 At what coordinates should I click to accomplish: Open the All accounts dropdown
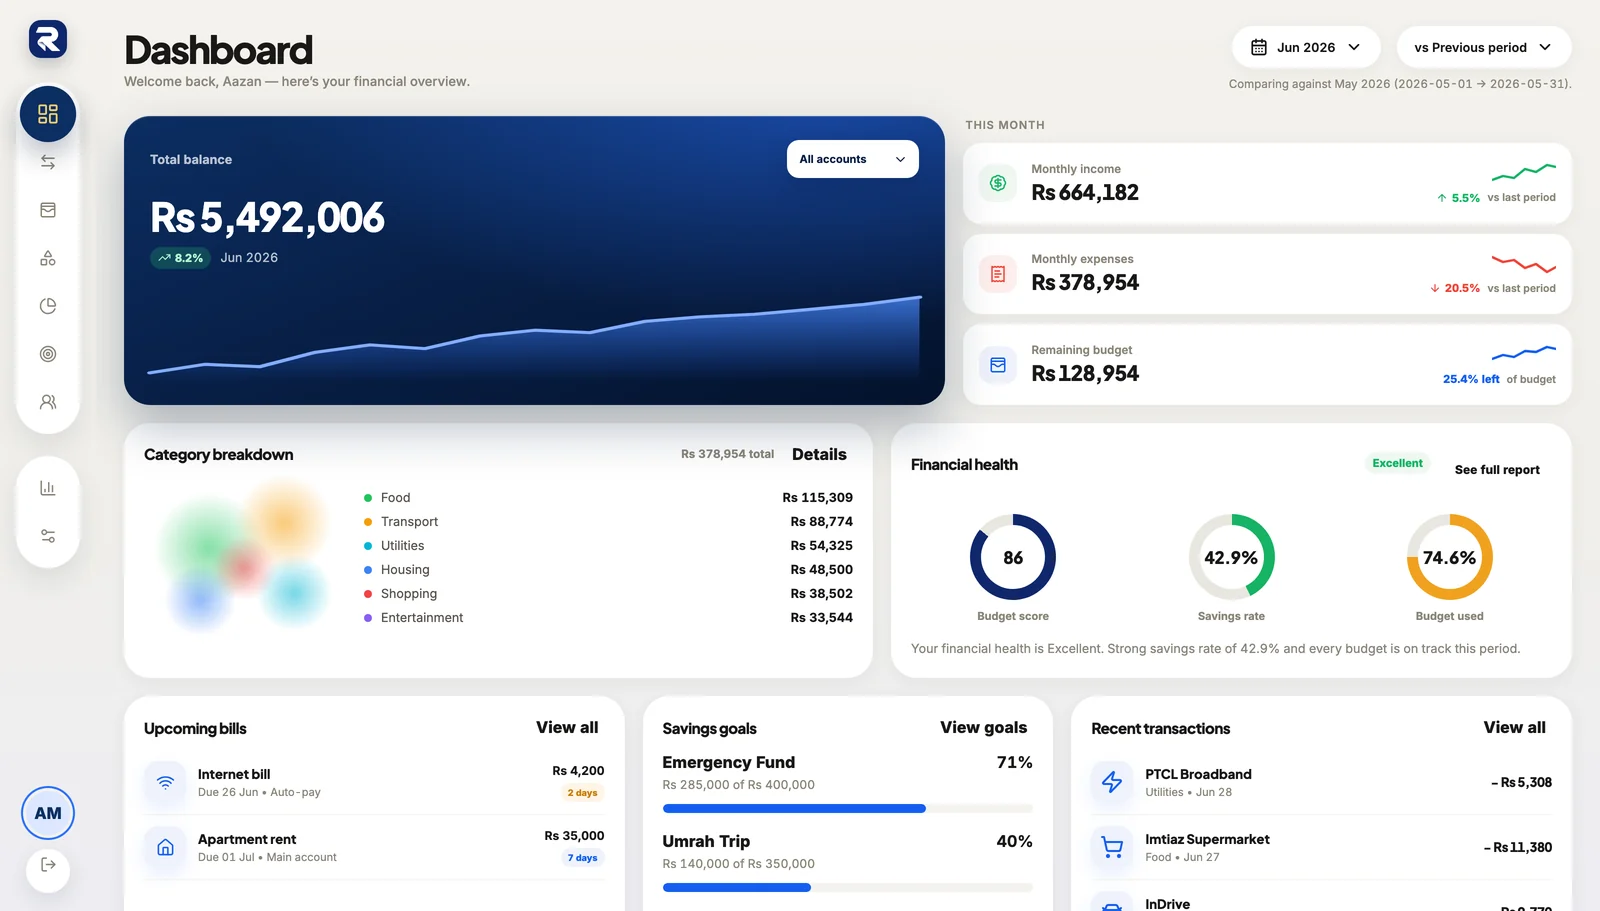853,159
